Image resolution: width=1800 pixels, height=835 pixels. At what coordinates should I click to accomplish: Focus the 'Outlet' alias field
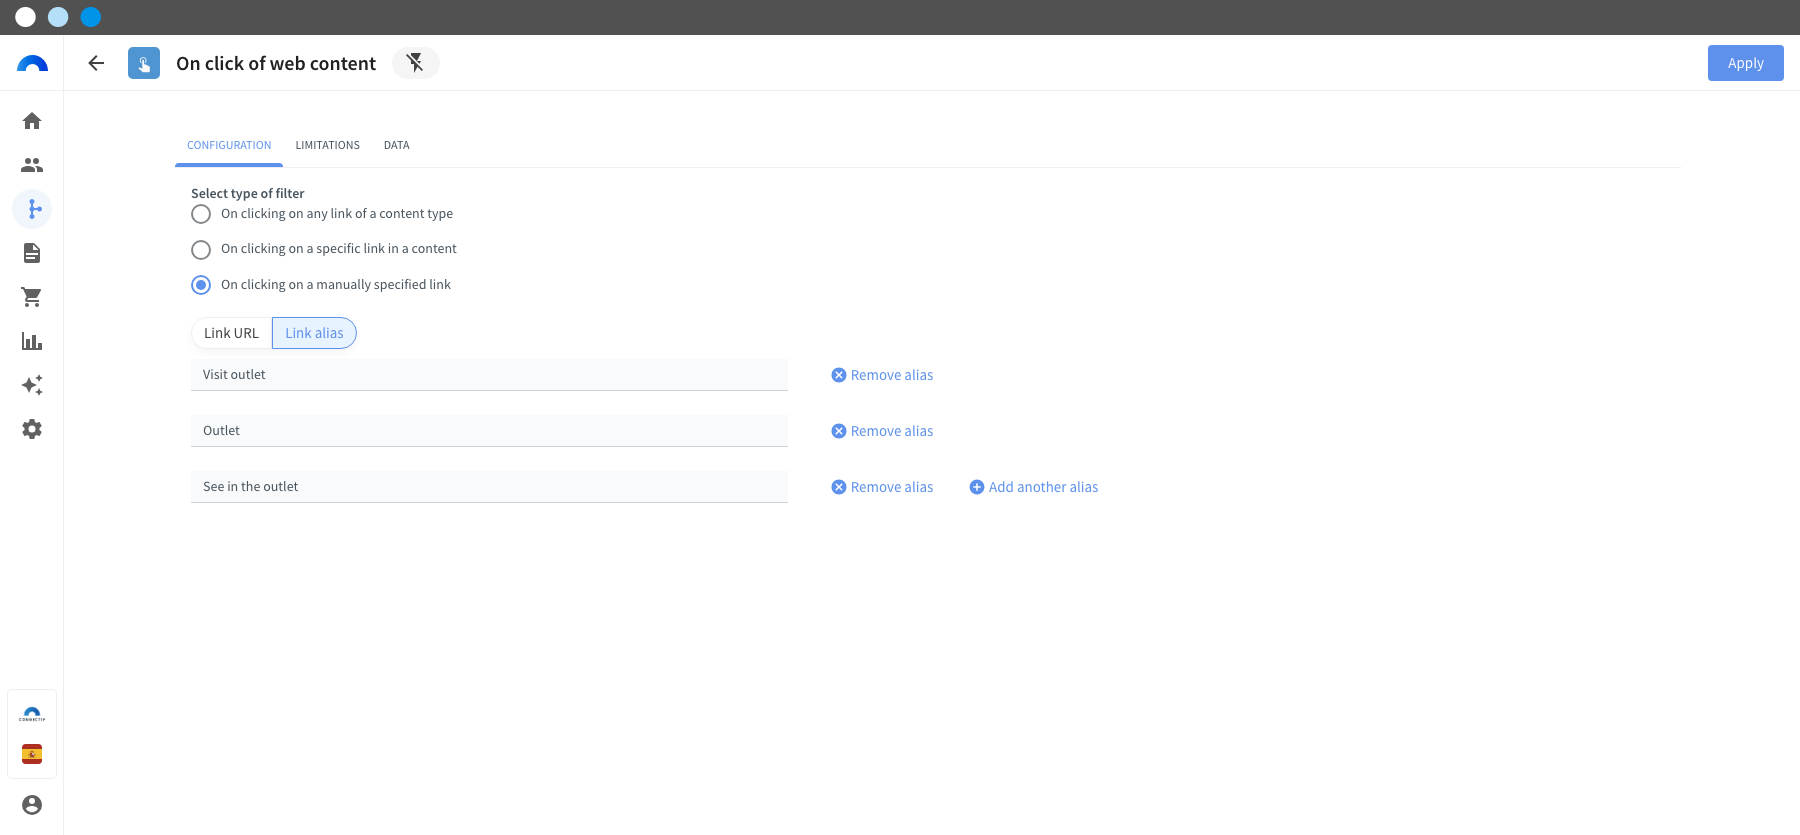489,431
